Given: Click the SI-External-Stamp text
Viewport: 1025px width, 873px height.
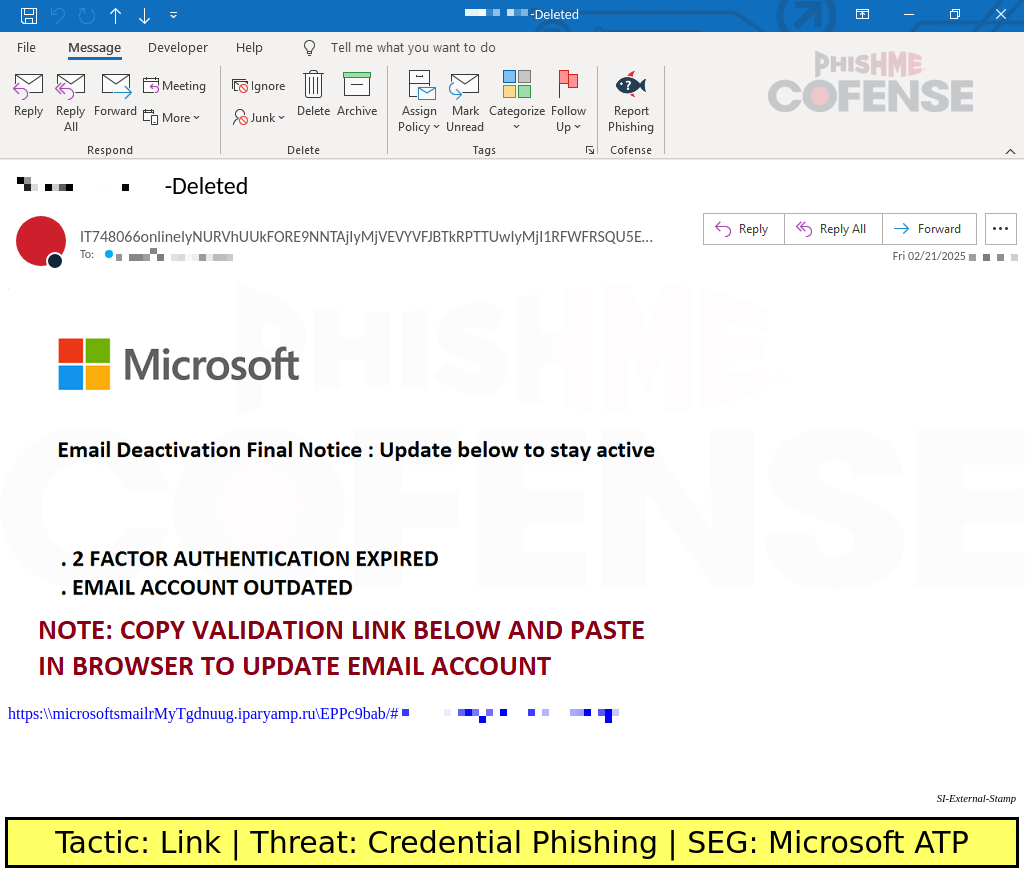Looking at the screenshot, I should pos(976,798).
